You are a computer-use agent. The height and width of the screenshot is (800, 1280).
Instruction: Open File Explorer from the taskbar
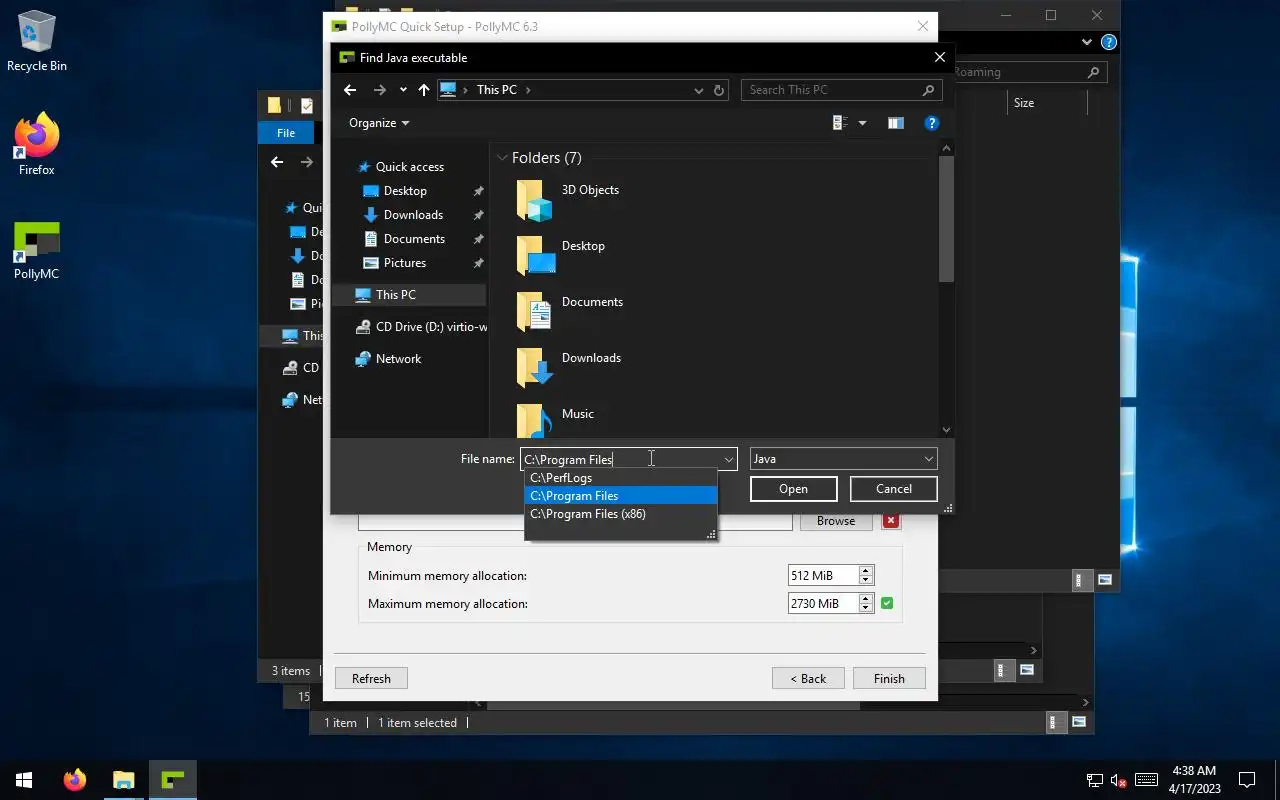point(123,780)
